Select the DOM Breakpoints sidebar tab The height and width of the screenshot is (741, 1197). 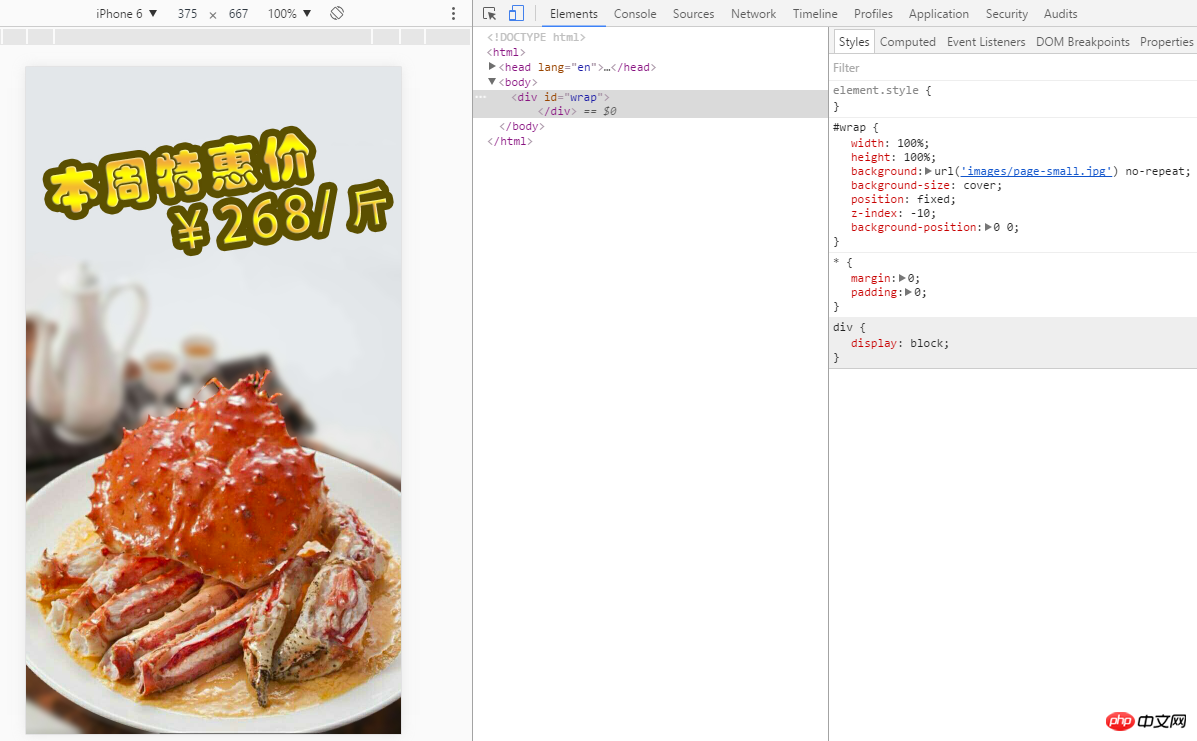1082,42
